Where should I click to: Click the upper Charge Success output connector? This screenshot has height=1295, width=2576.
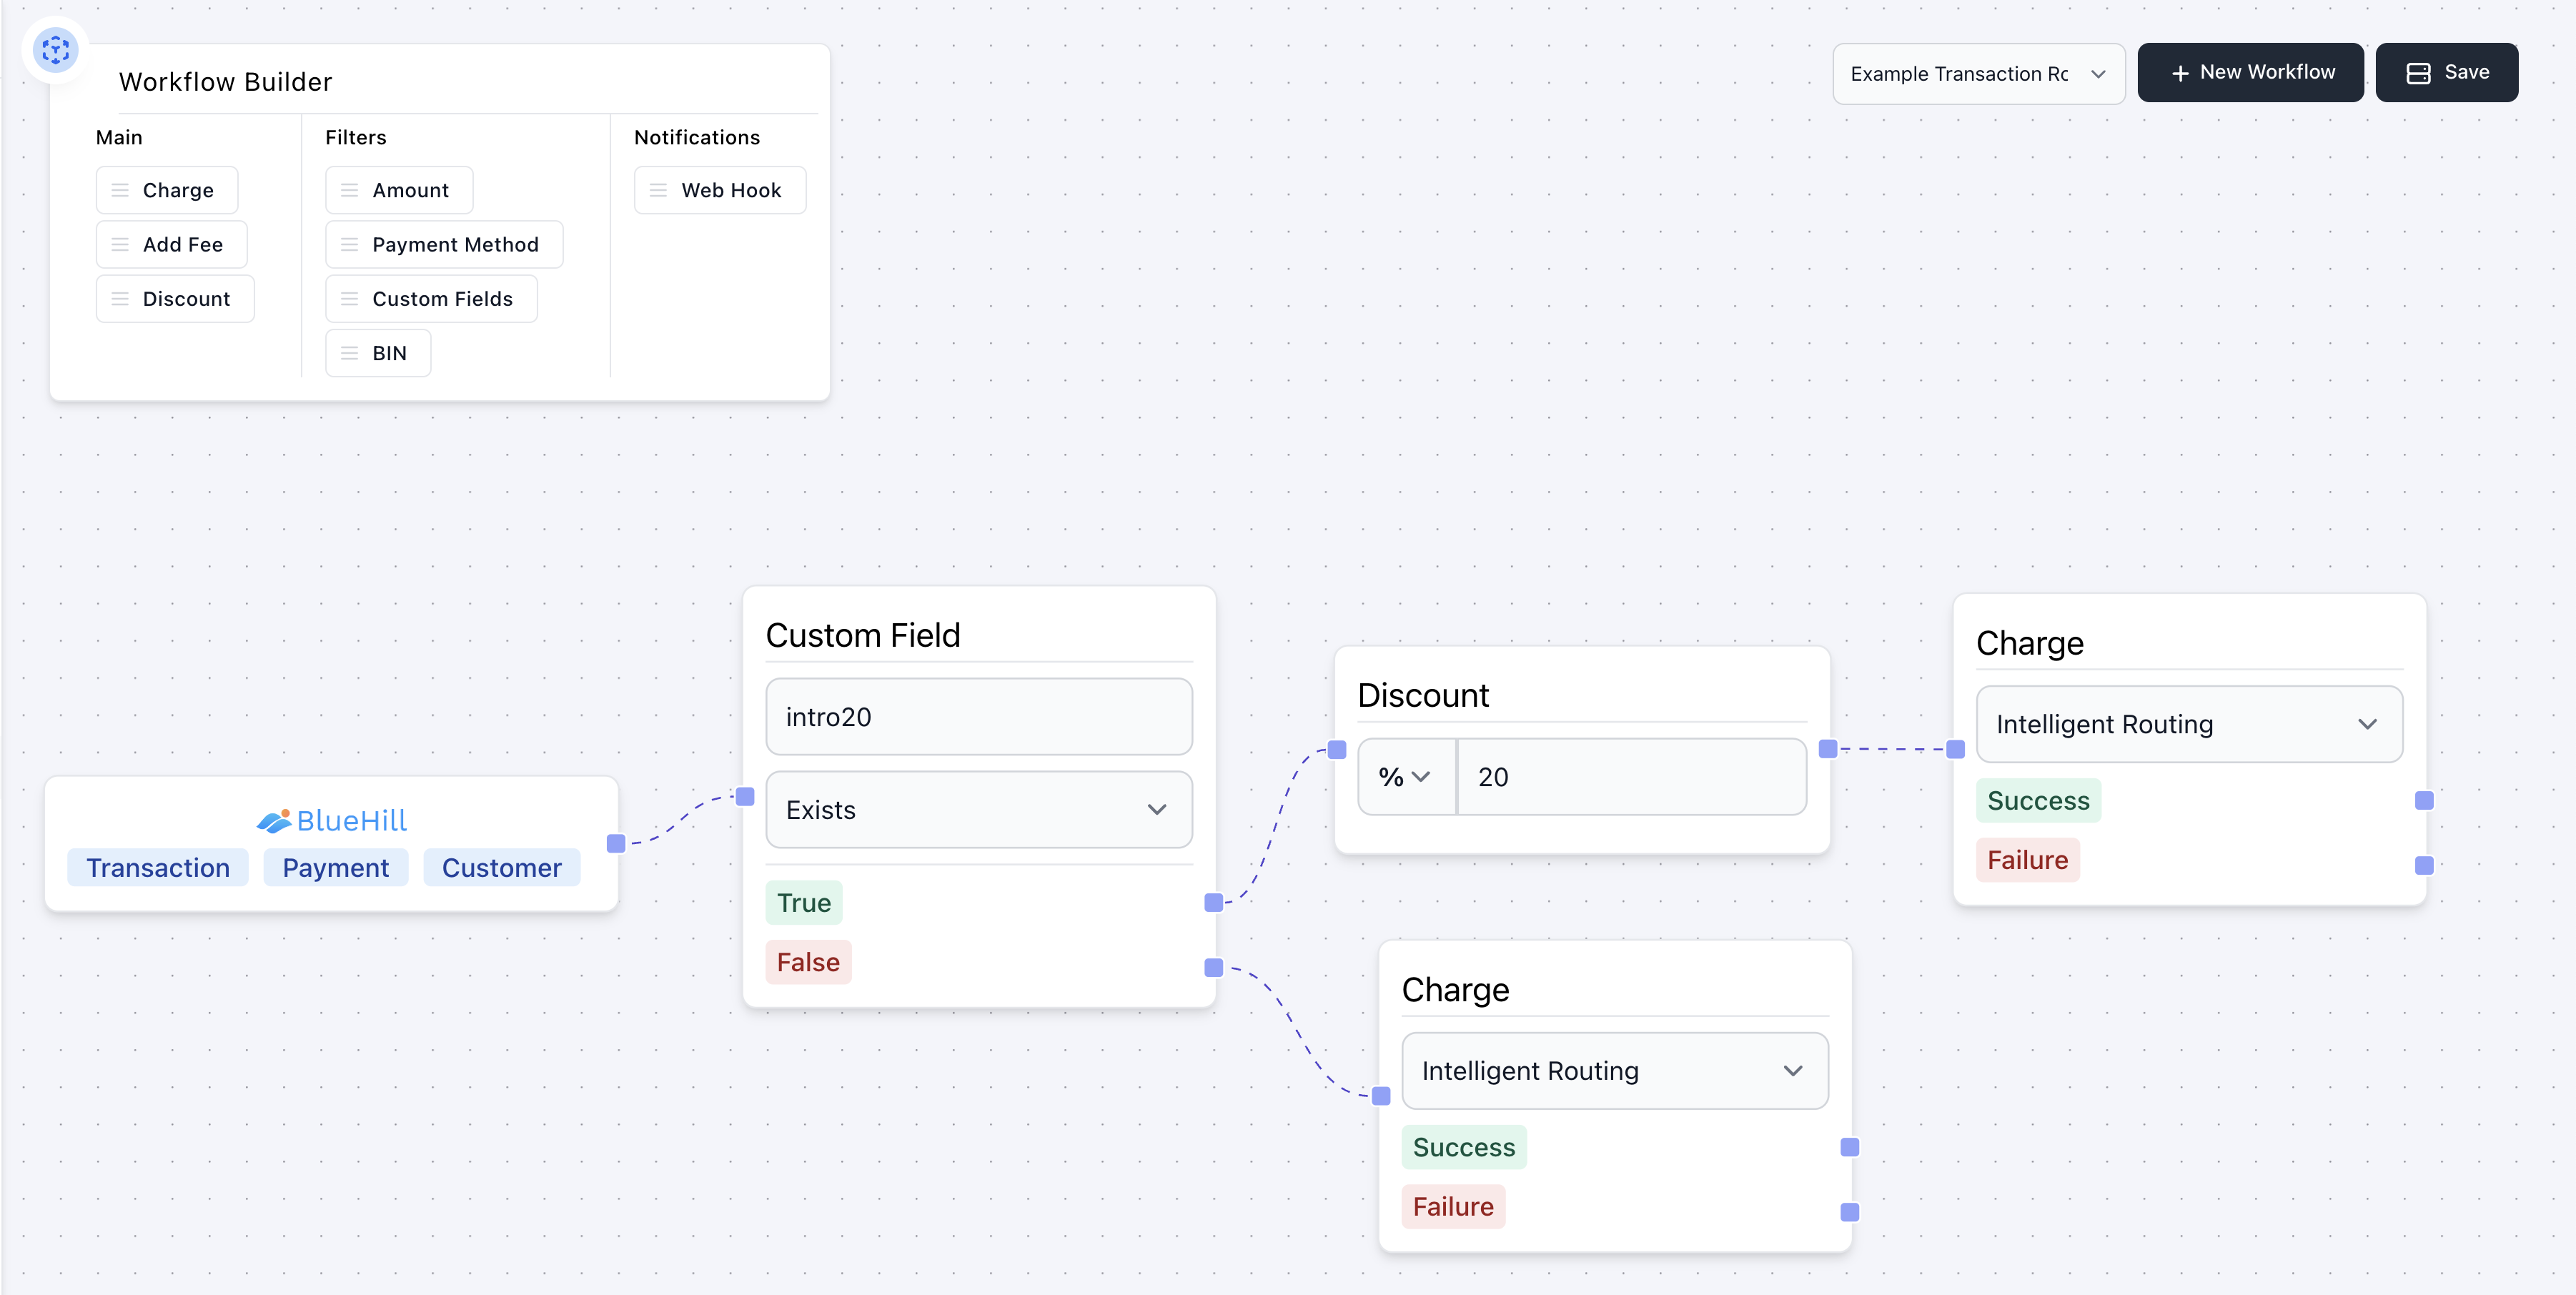tap(2424, 800)
